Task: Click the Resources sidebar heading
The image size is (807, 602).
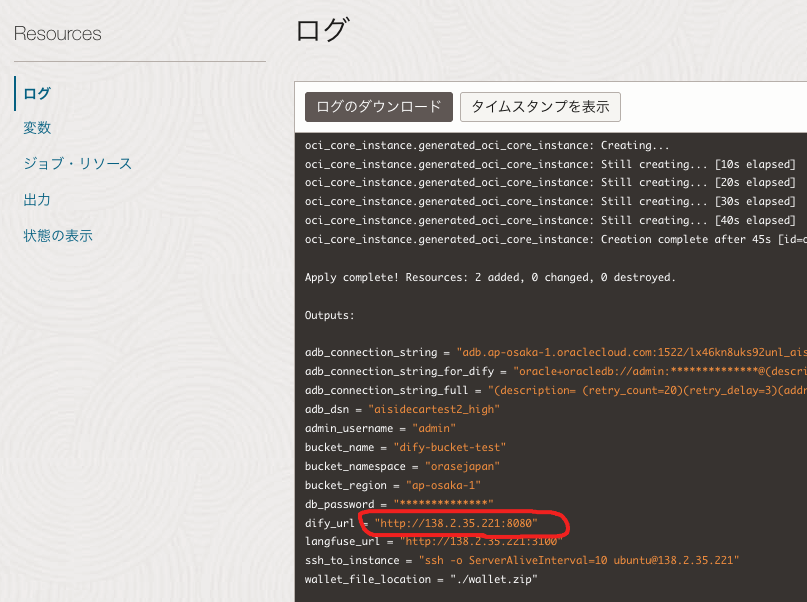Action: pos(58,34)
